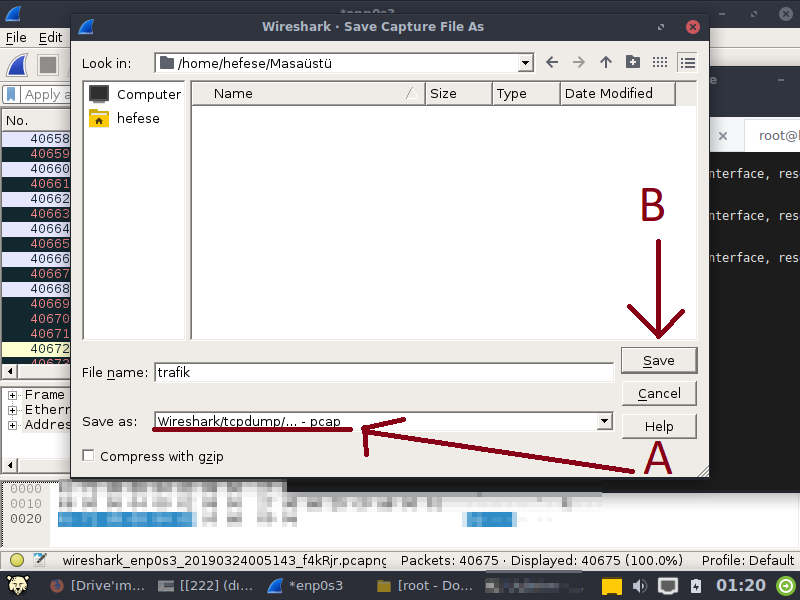This screenshot has height=600, width=800.
Task: Close the Save Capture File As dialog
Action: [692, 27]
